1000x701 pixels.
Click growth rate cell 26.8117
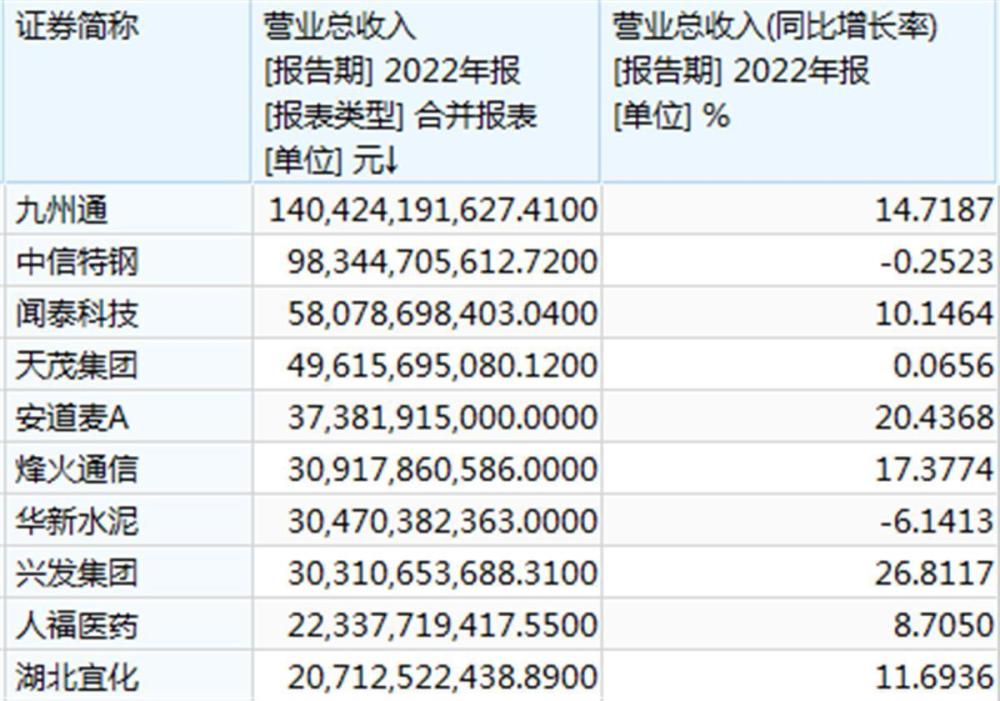tap(800, 573)
